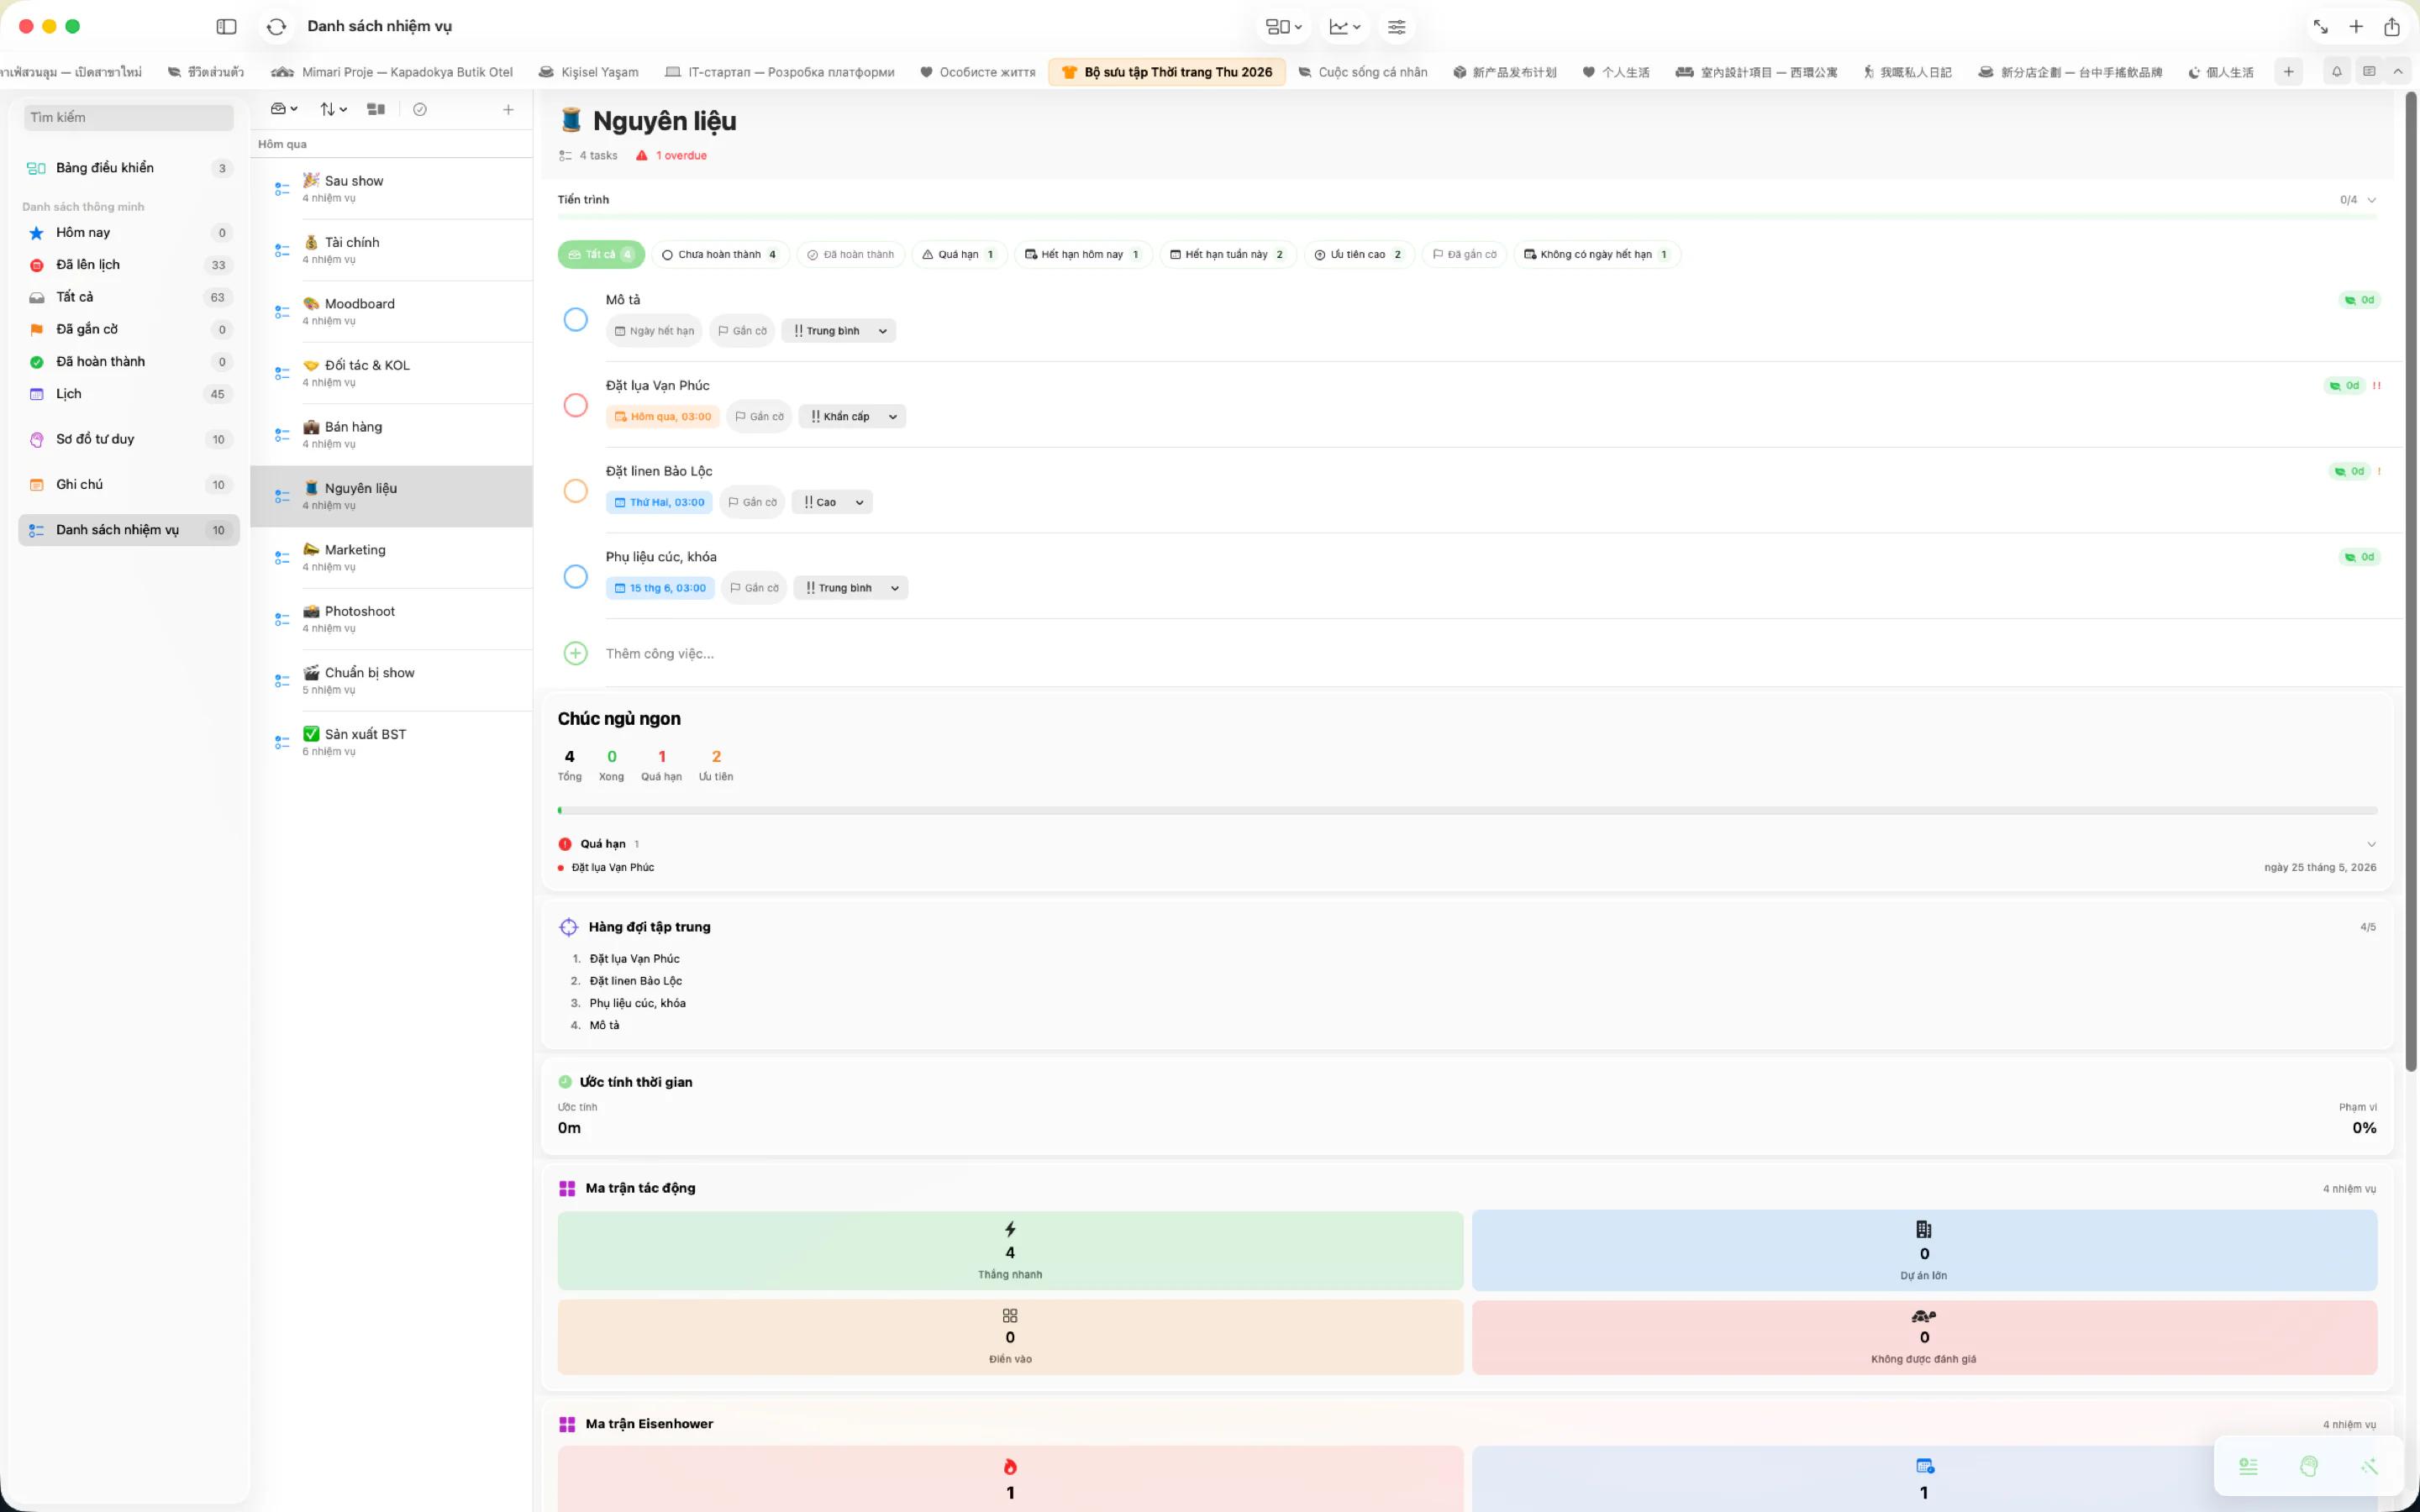Viewport: 2420px width, 1512px height.
Task: Add a new task list with plus
Action: 508,109
